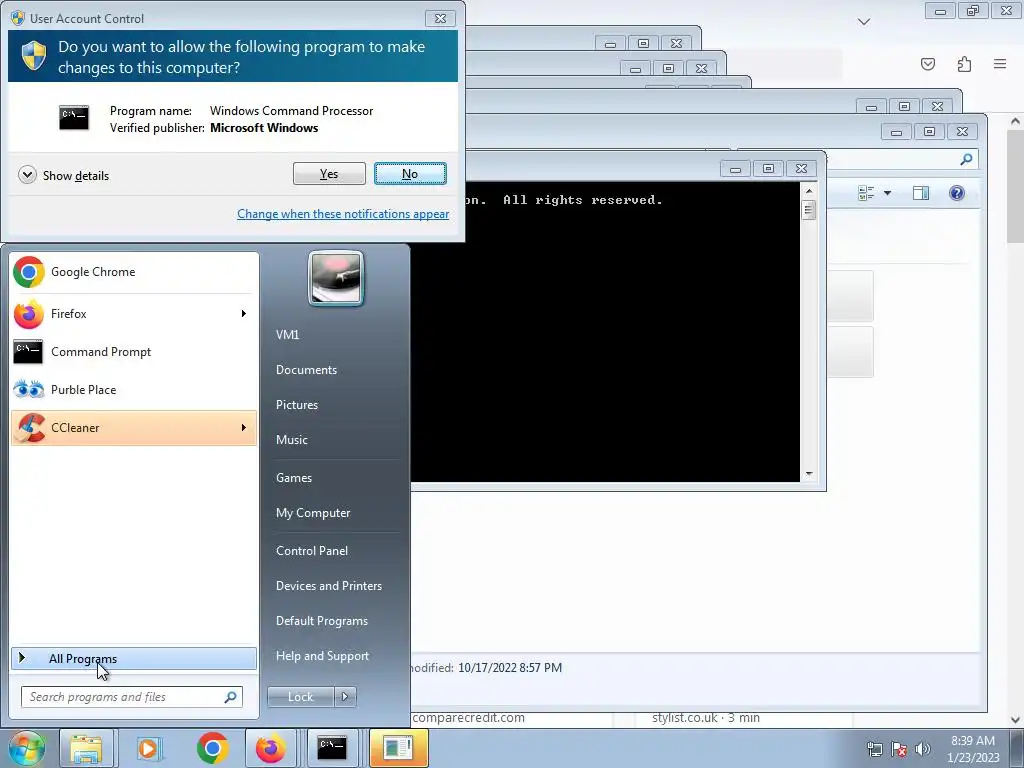Switch to Command Prompt on taskbar
1024x768 pixels.
pyautogui.click(x=332, y=748)
